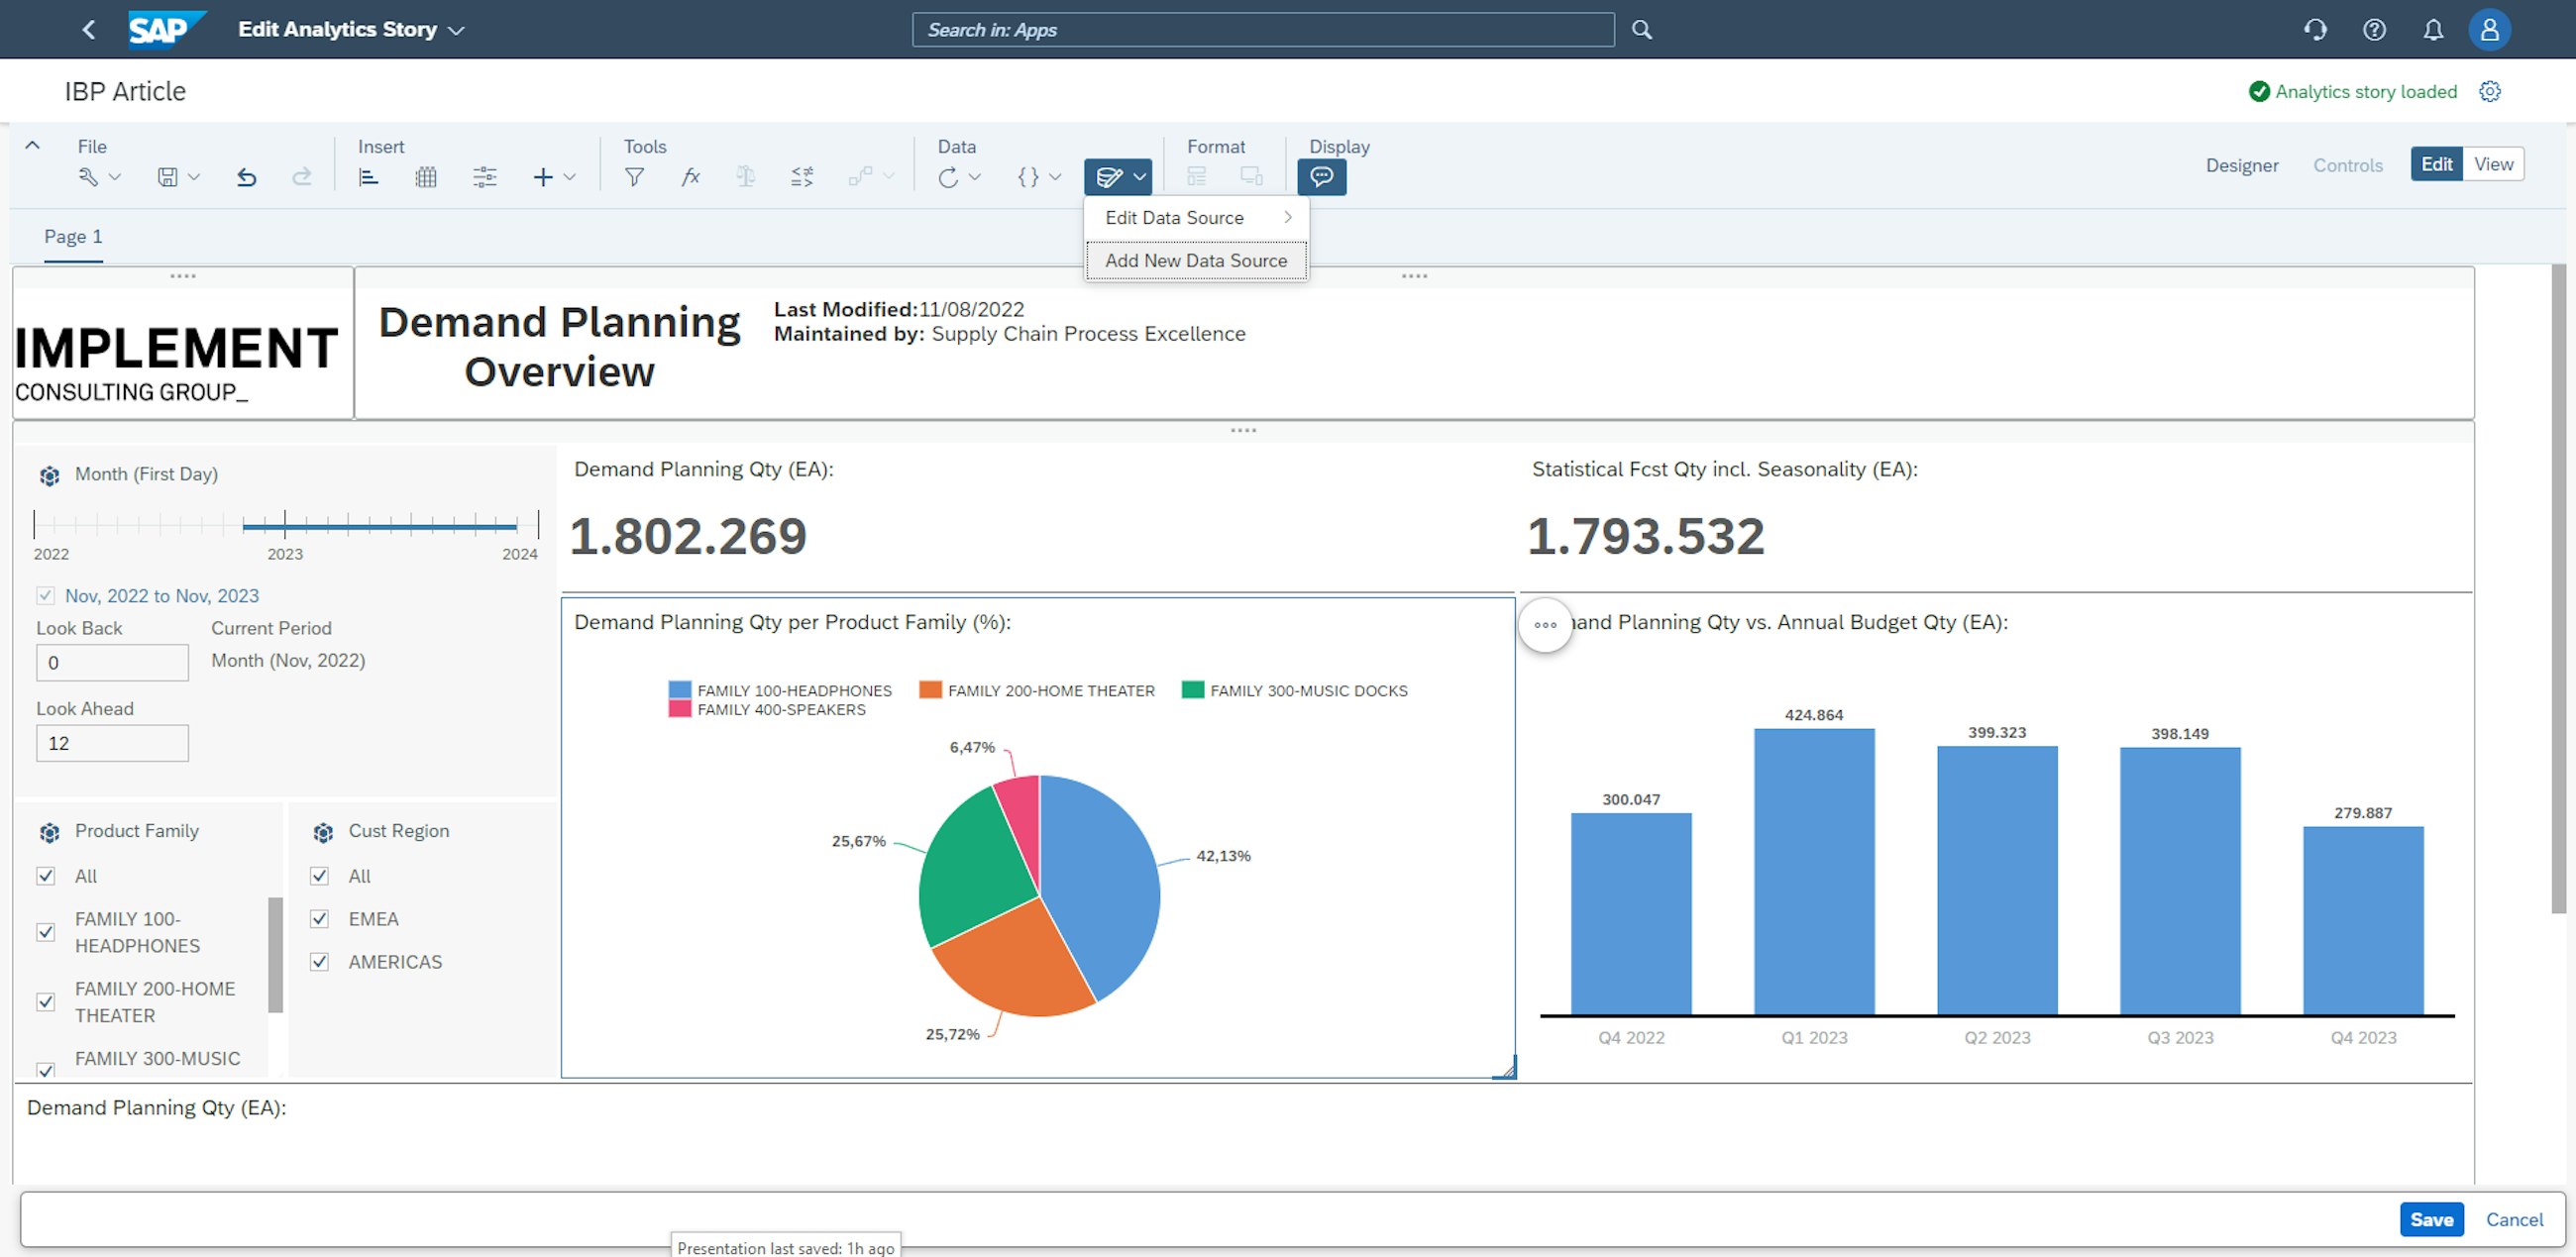Toggle the FAMILY 100-HEADPHONES product checkbox

pyautogui.click(x=45, y=931)
